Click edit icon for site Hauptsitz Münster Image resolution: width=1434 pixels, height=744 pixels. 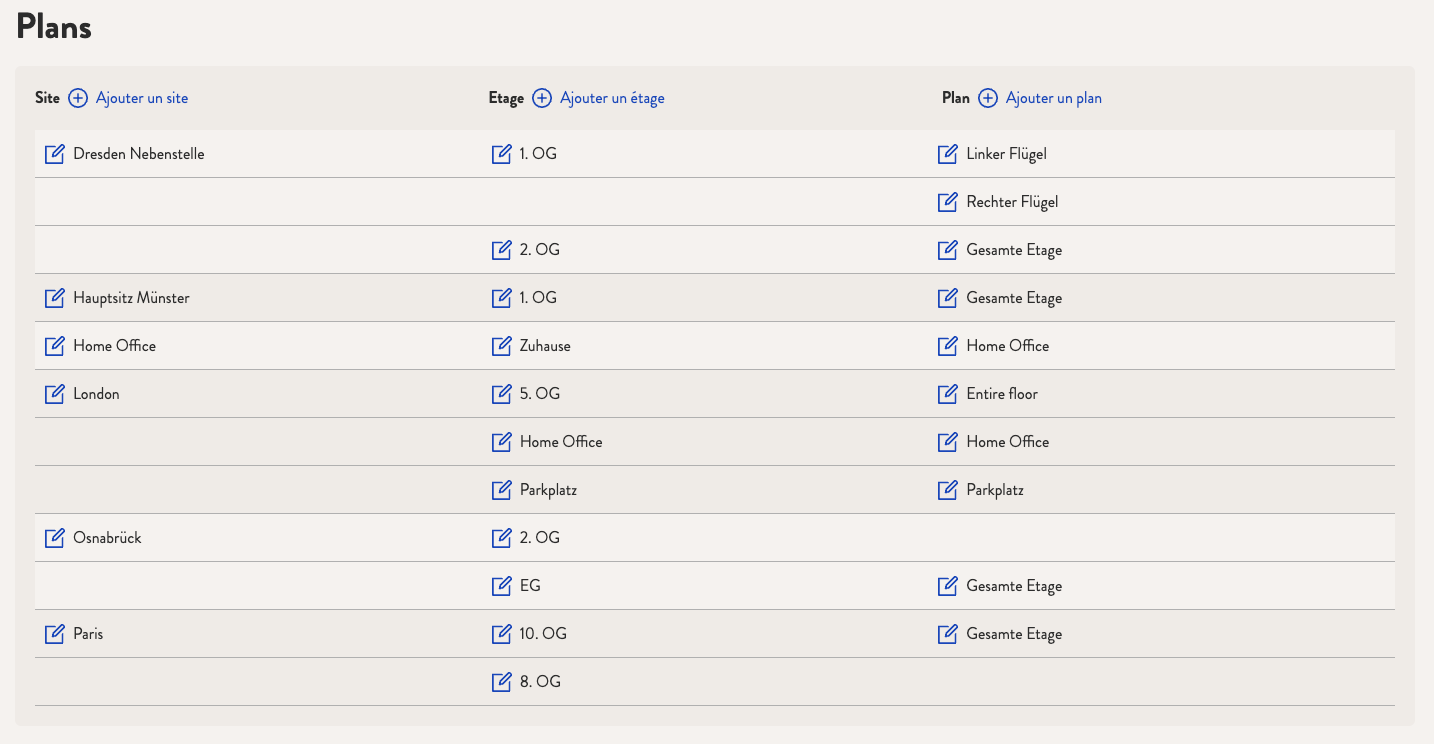point(55,298)
